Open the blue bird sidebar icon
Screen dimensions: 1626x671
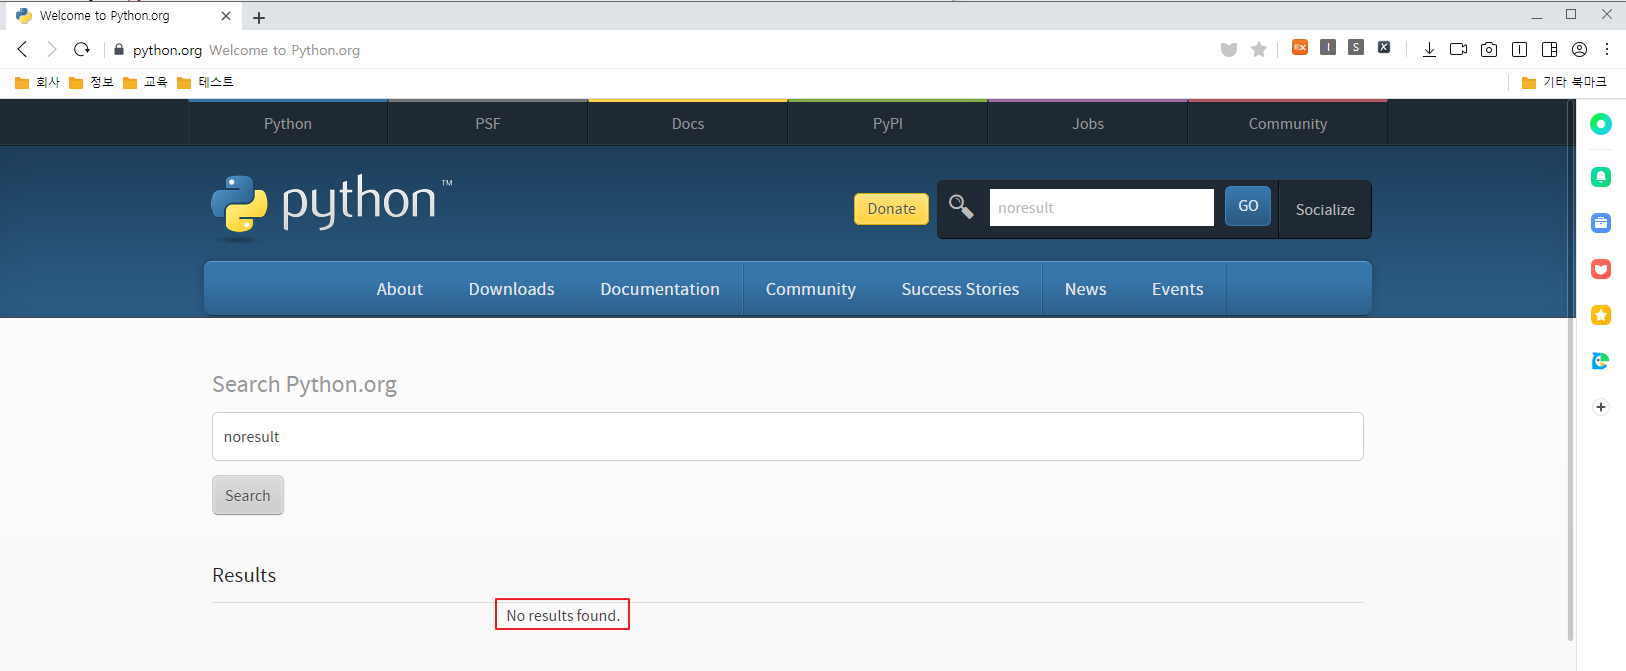1601,361
